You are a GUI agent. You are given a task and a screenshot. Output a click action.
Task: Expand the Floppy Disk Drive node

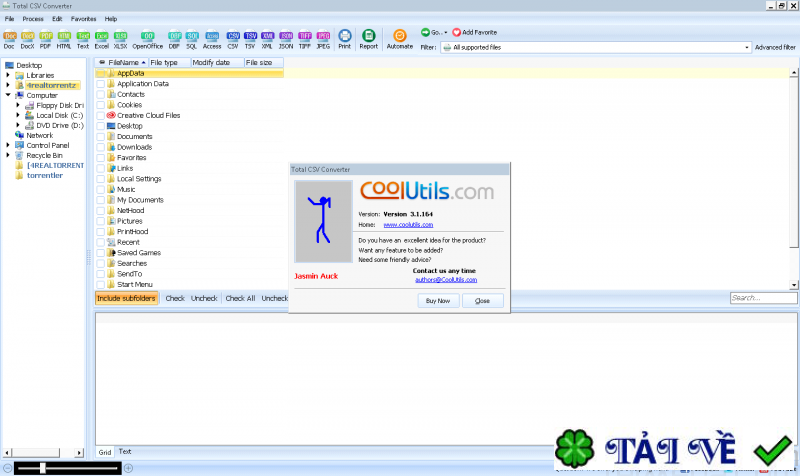18,105
